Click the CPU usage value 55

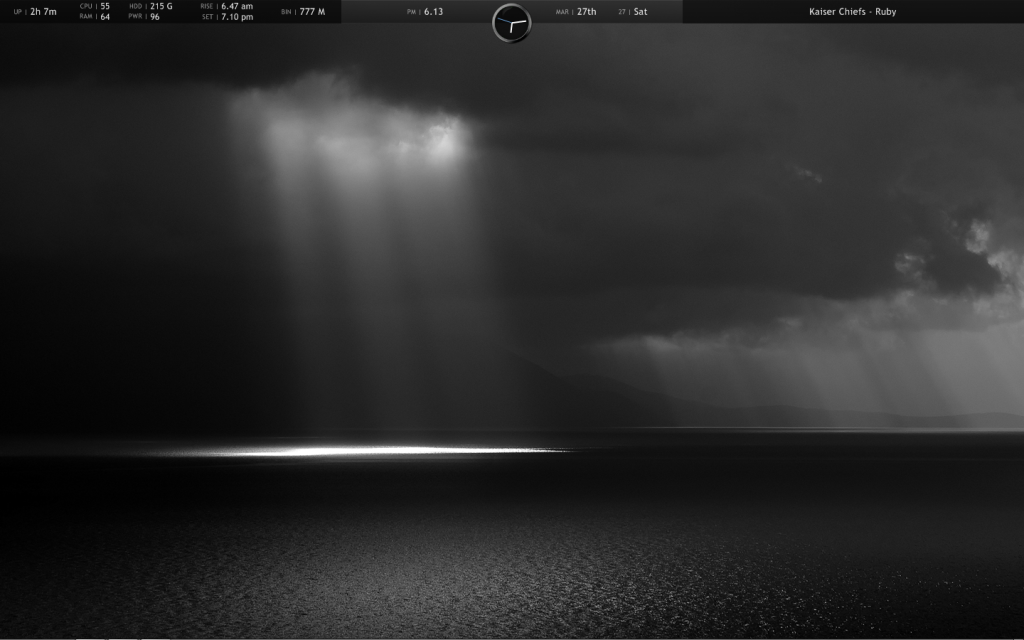tap(105, 6)
